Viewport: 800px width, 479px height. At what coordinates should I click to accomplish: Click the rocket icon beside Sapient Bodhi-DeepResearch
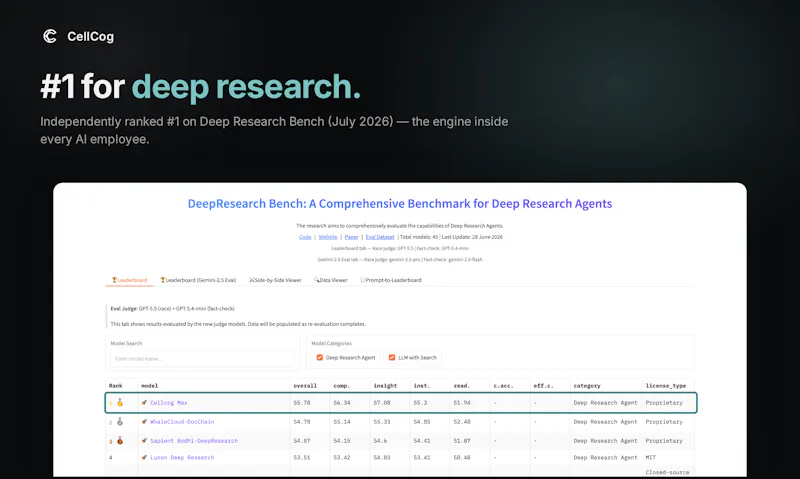[144, 440]
